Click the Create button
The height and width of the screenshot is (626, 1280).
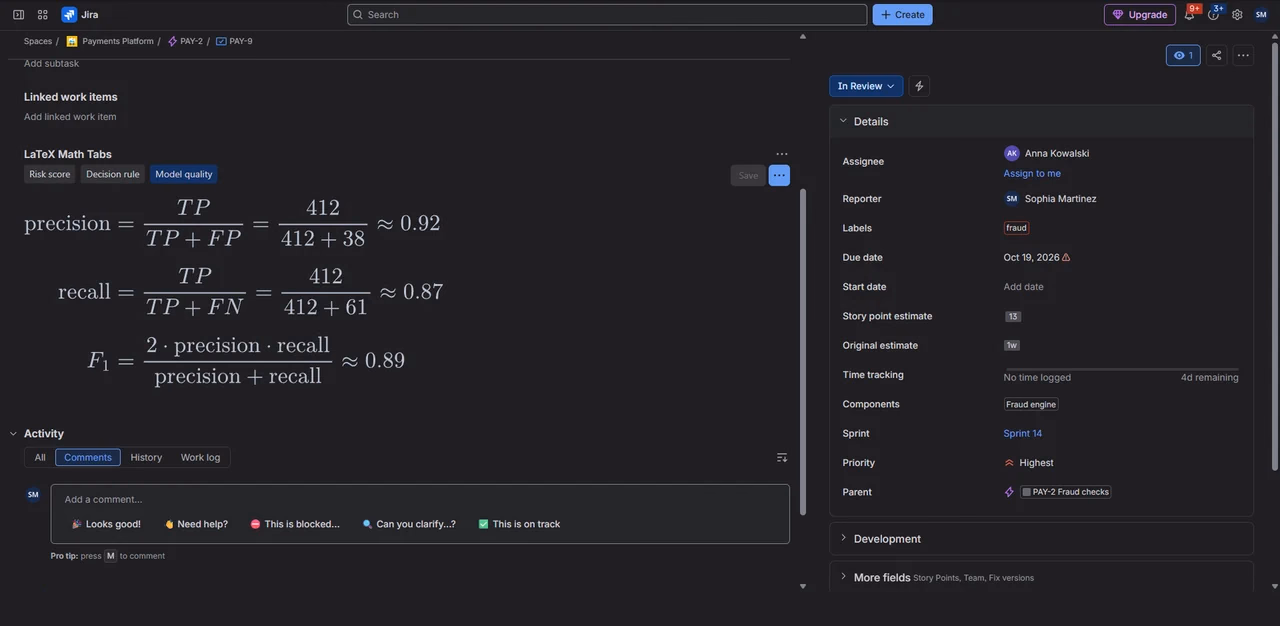[902, 15]
